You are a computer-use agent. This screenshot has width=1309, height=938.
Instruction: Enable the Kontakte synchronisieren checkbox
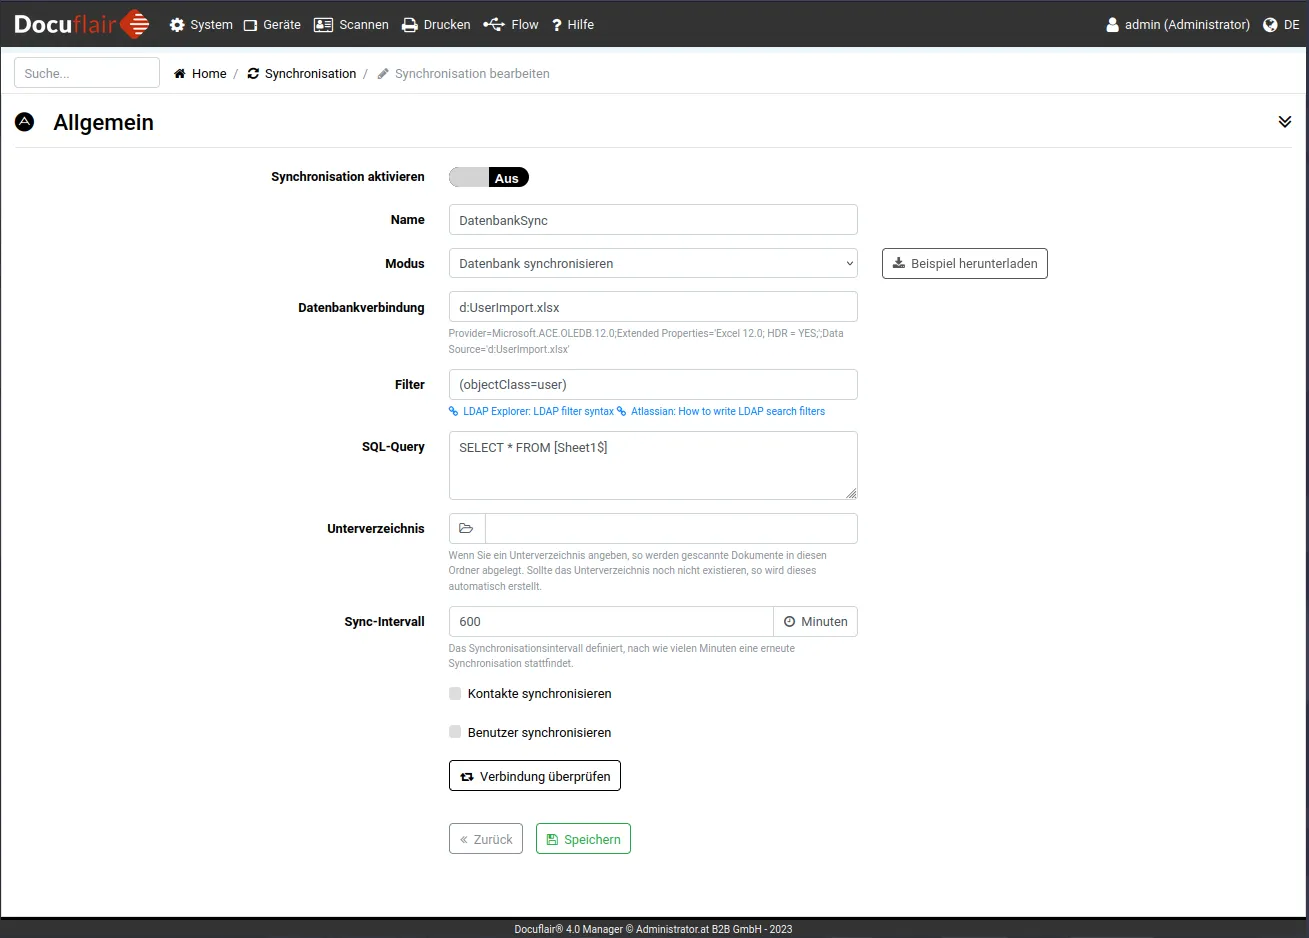click(455, 693)
